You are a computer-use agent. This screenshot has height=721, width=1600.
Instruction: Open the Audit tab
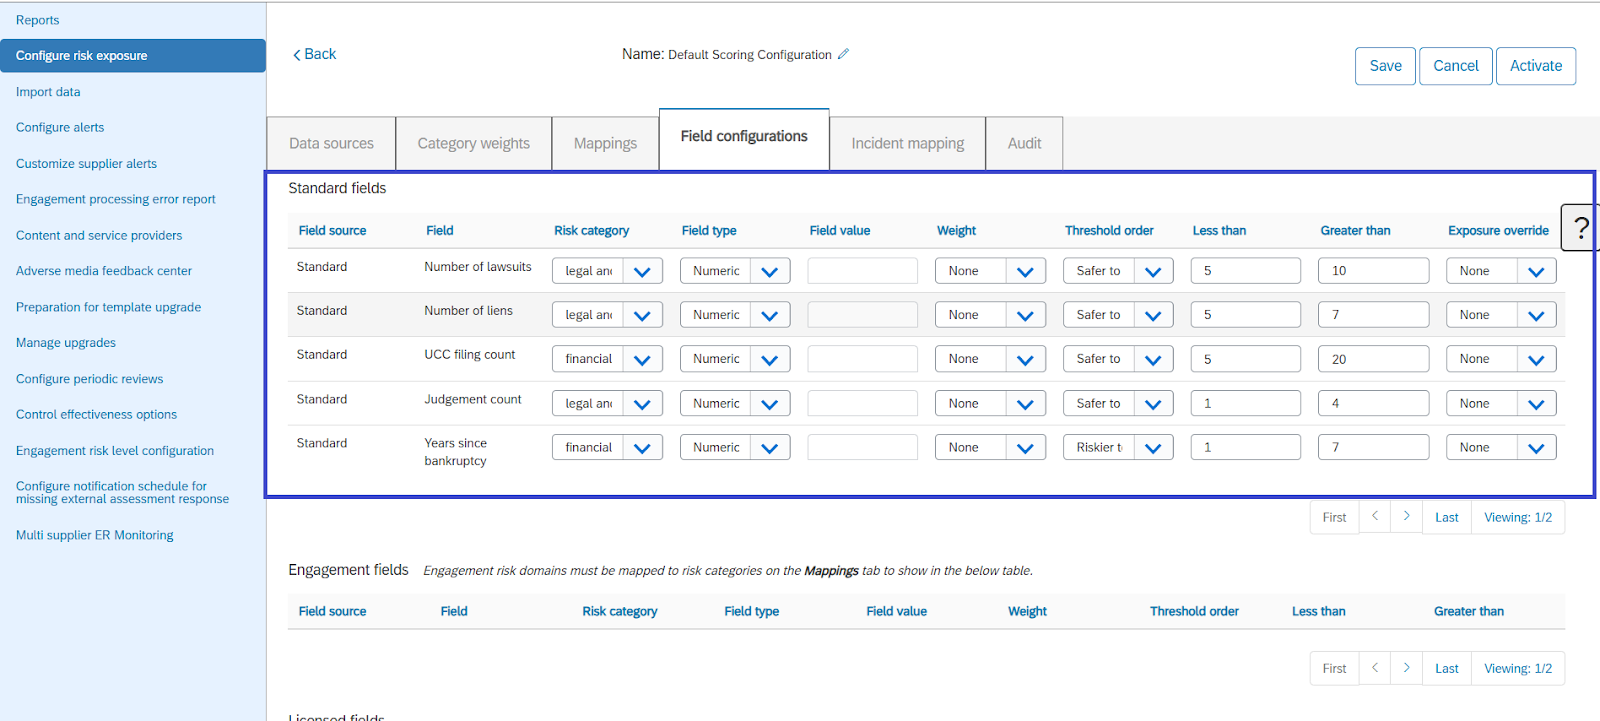1024,143
